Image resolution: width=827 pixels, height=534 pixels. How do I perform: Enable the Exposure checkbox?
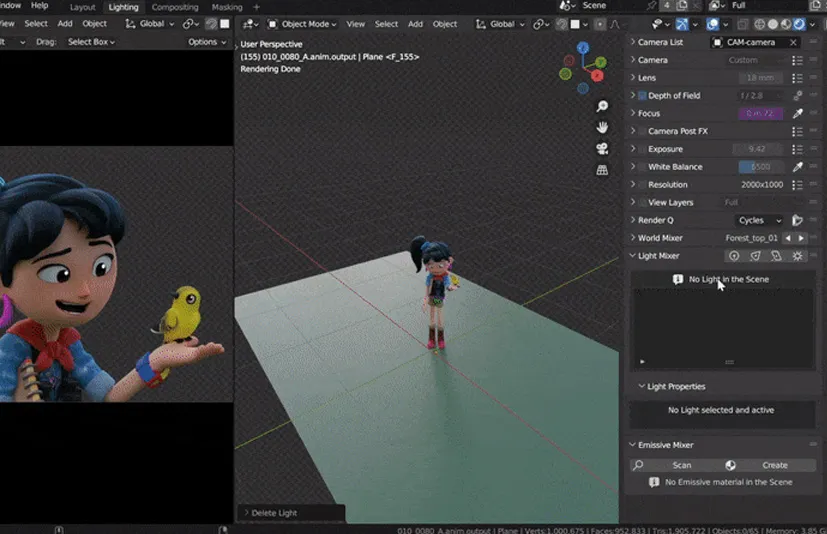pos(642,149)
